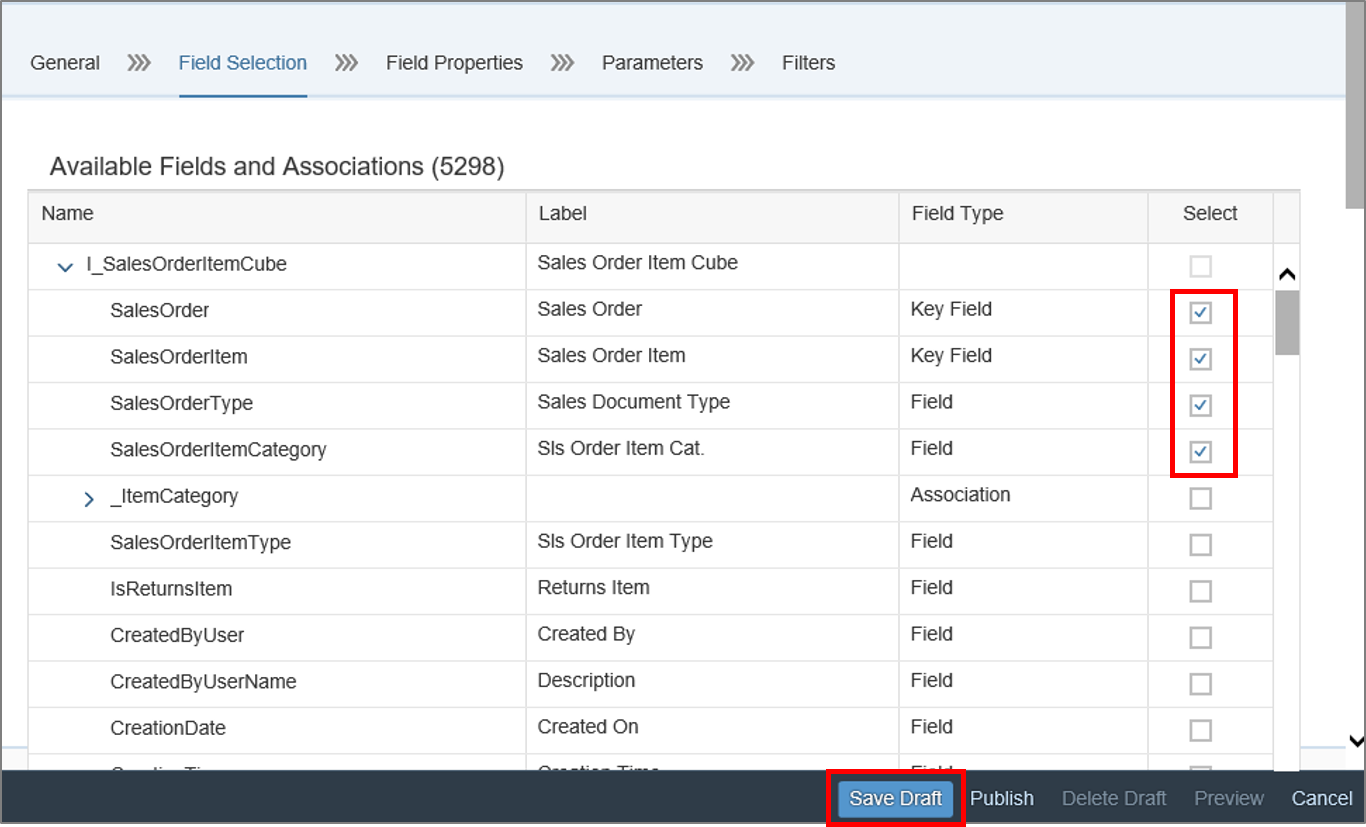Click the Cancel button

[x=1322, y=798]
